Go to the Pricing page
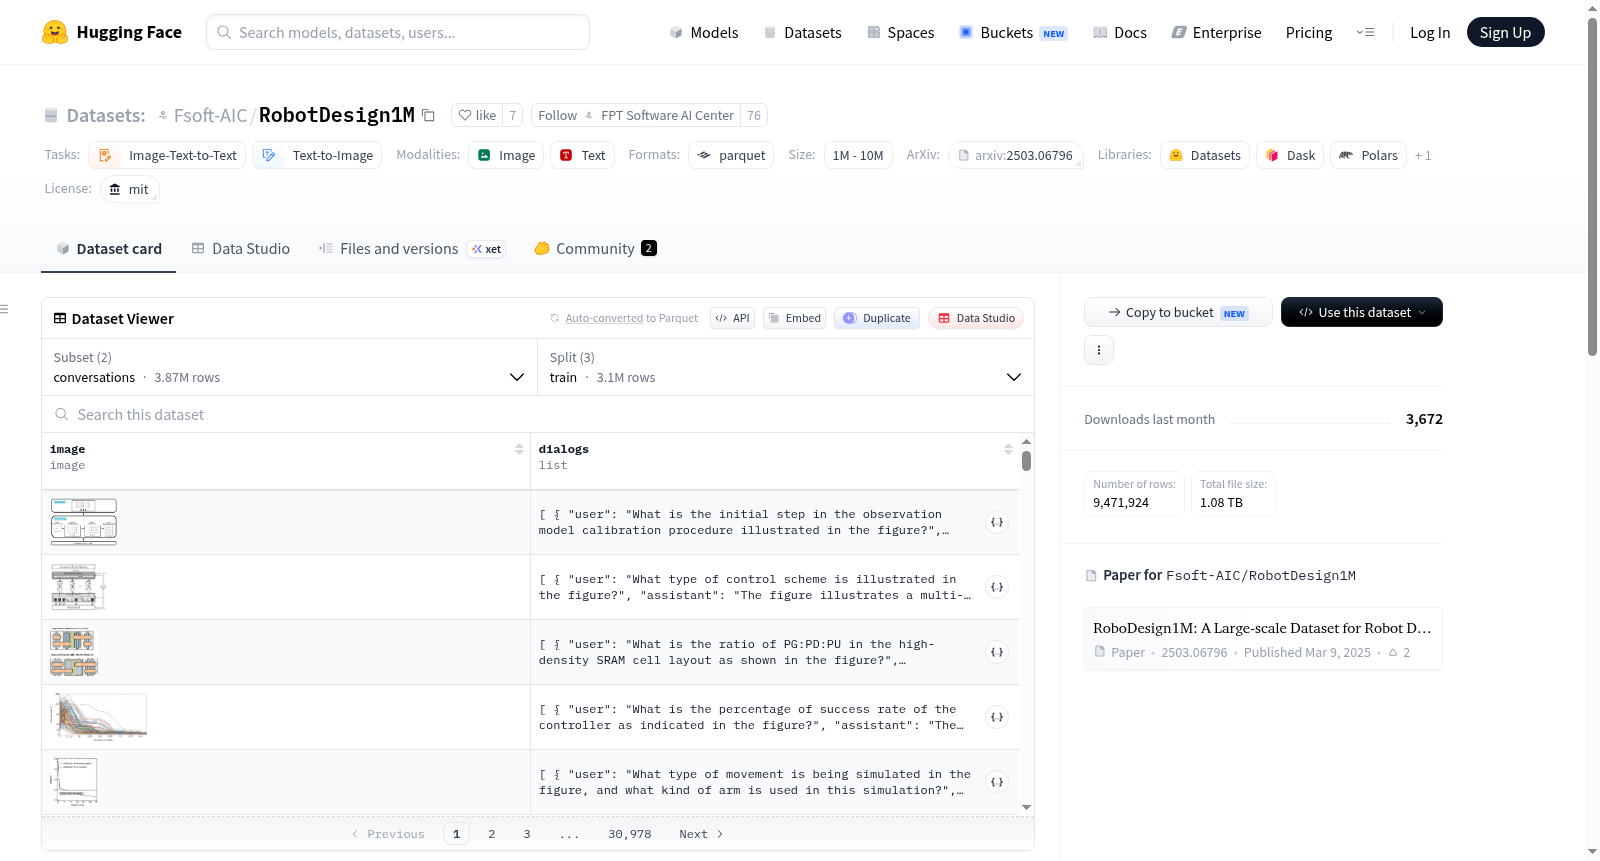Viewport: 1600px width, 861px height. click(1309, 32)
